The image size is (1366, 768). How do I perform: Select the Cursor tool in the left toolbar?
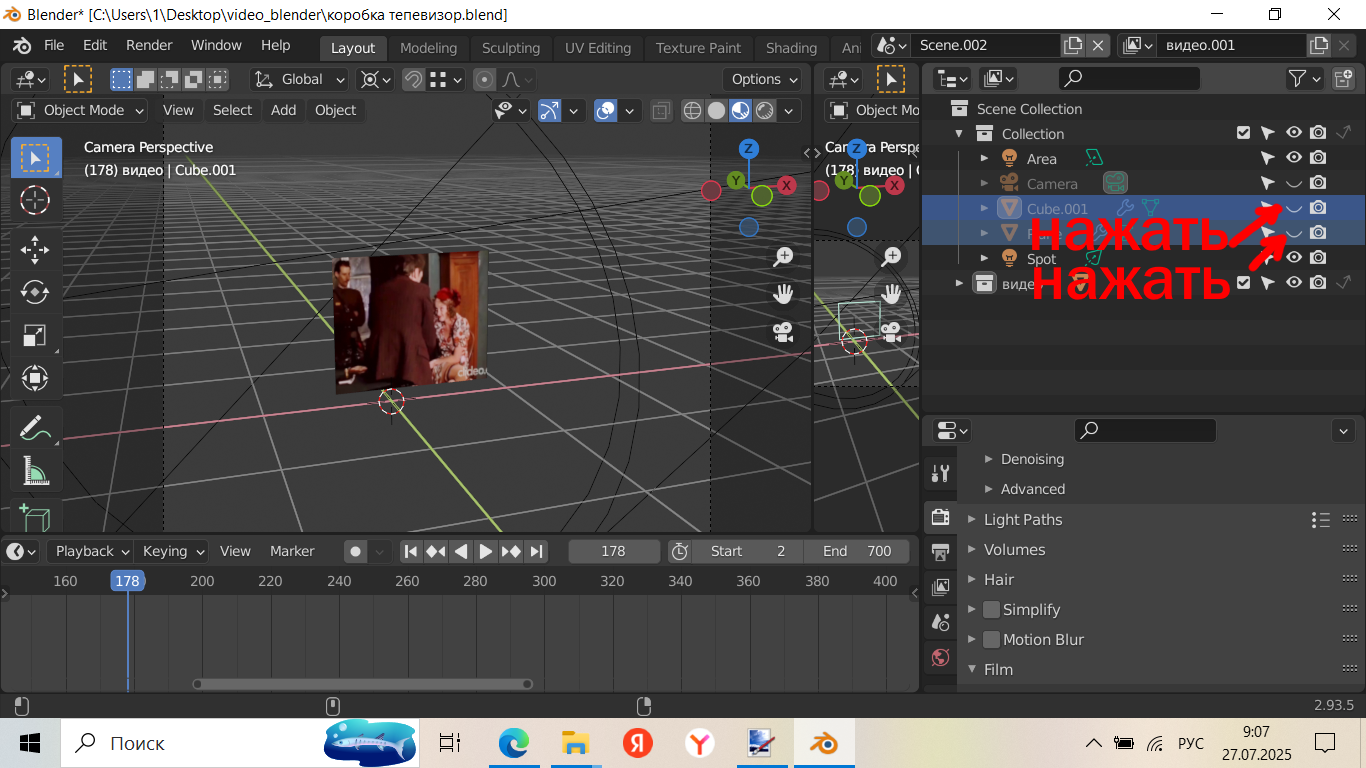[x=35, y=200]
